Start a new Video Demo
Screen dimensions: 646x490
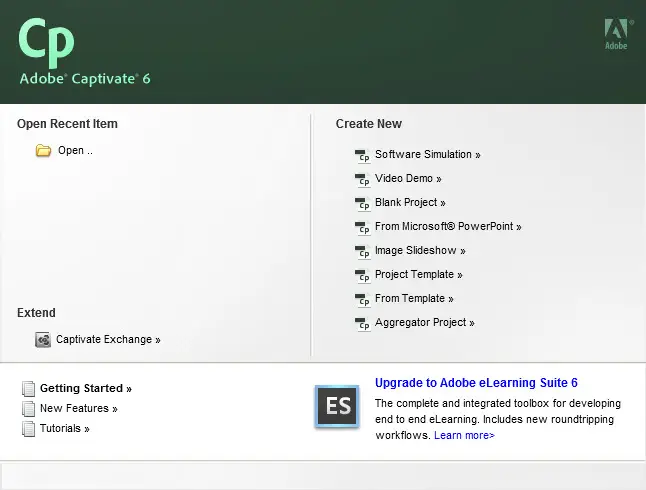click(408, 178)
